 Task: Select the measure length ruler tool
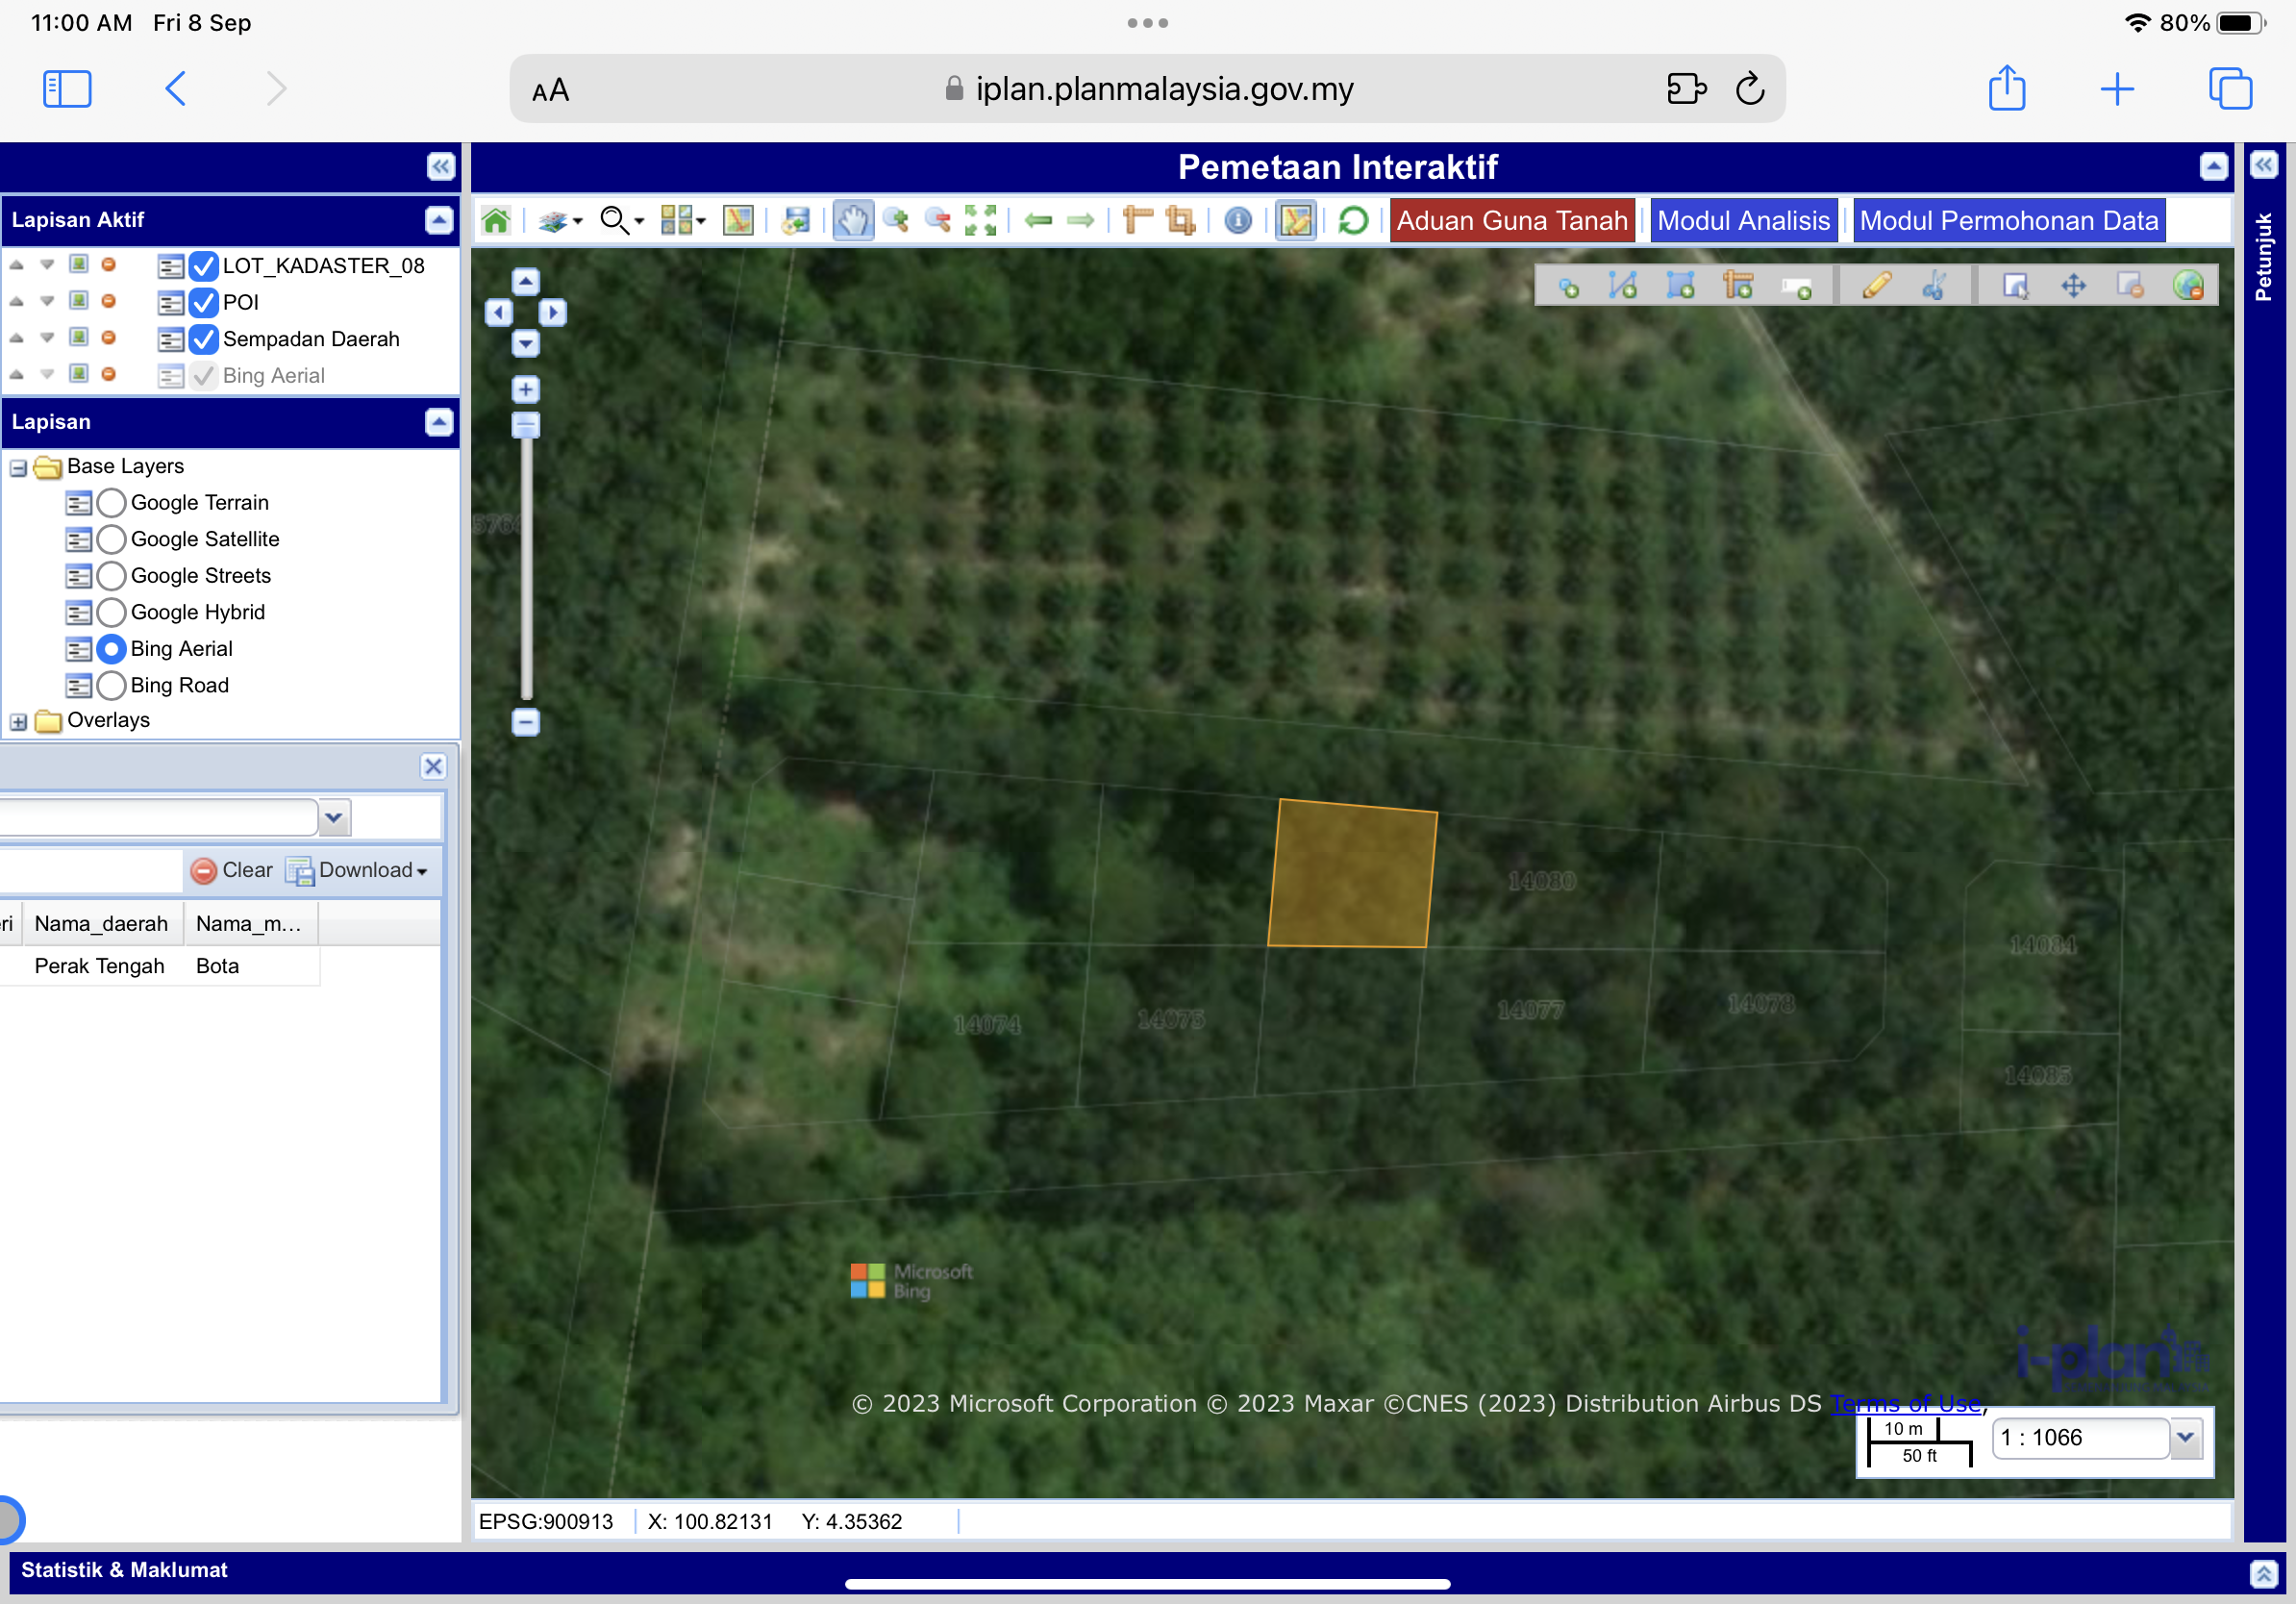click(1137, 220)
